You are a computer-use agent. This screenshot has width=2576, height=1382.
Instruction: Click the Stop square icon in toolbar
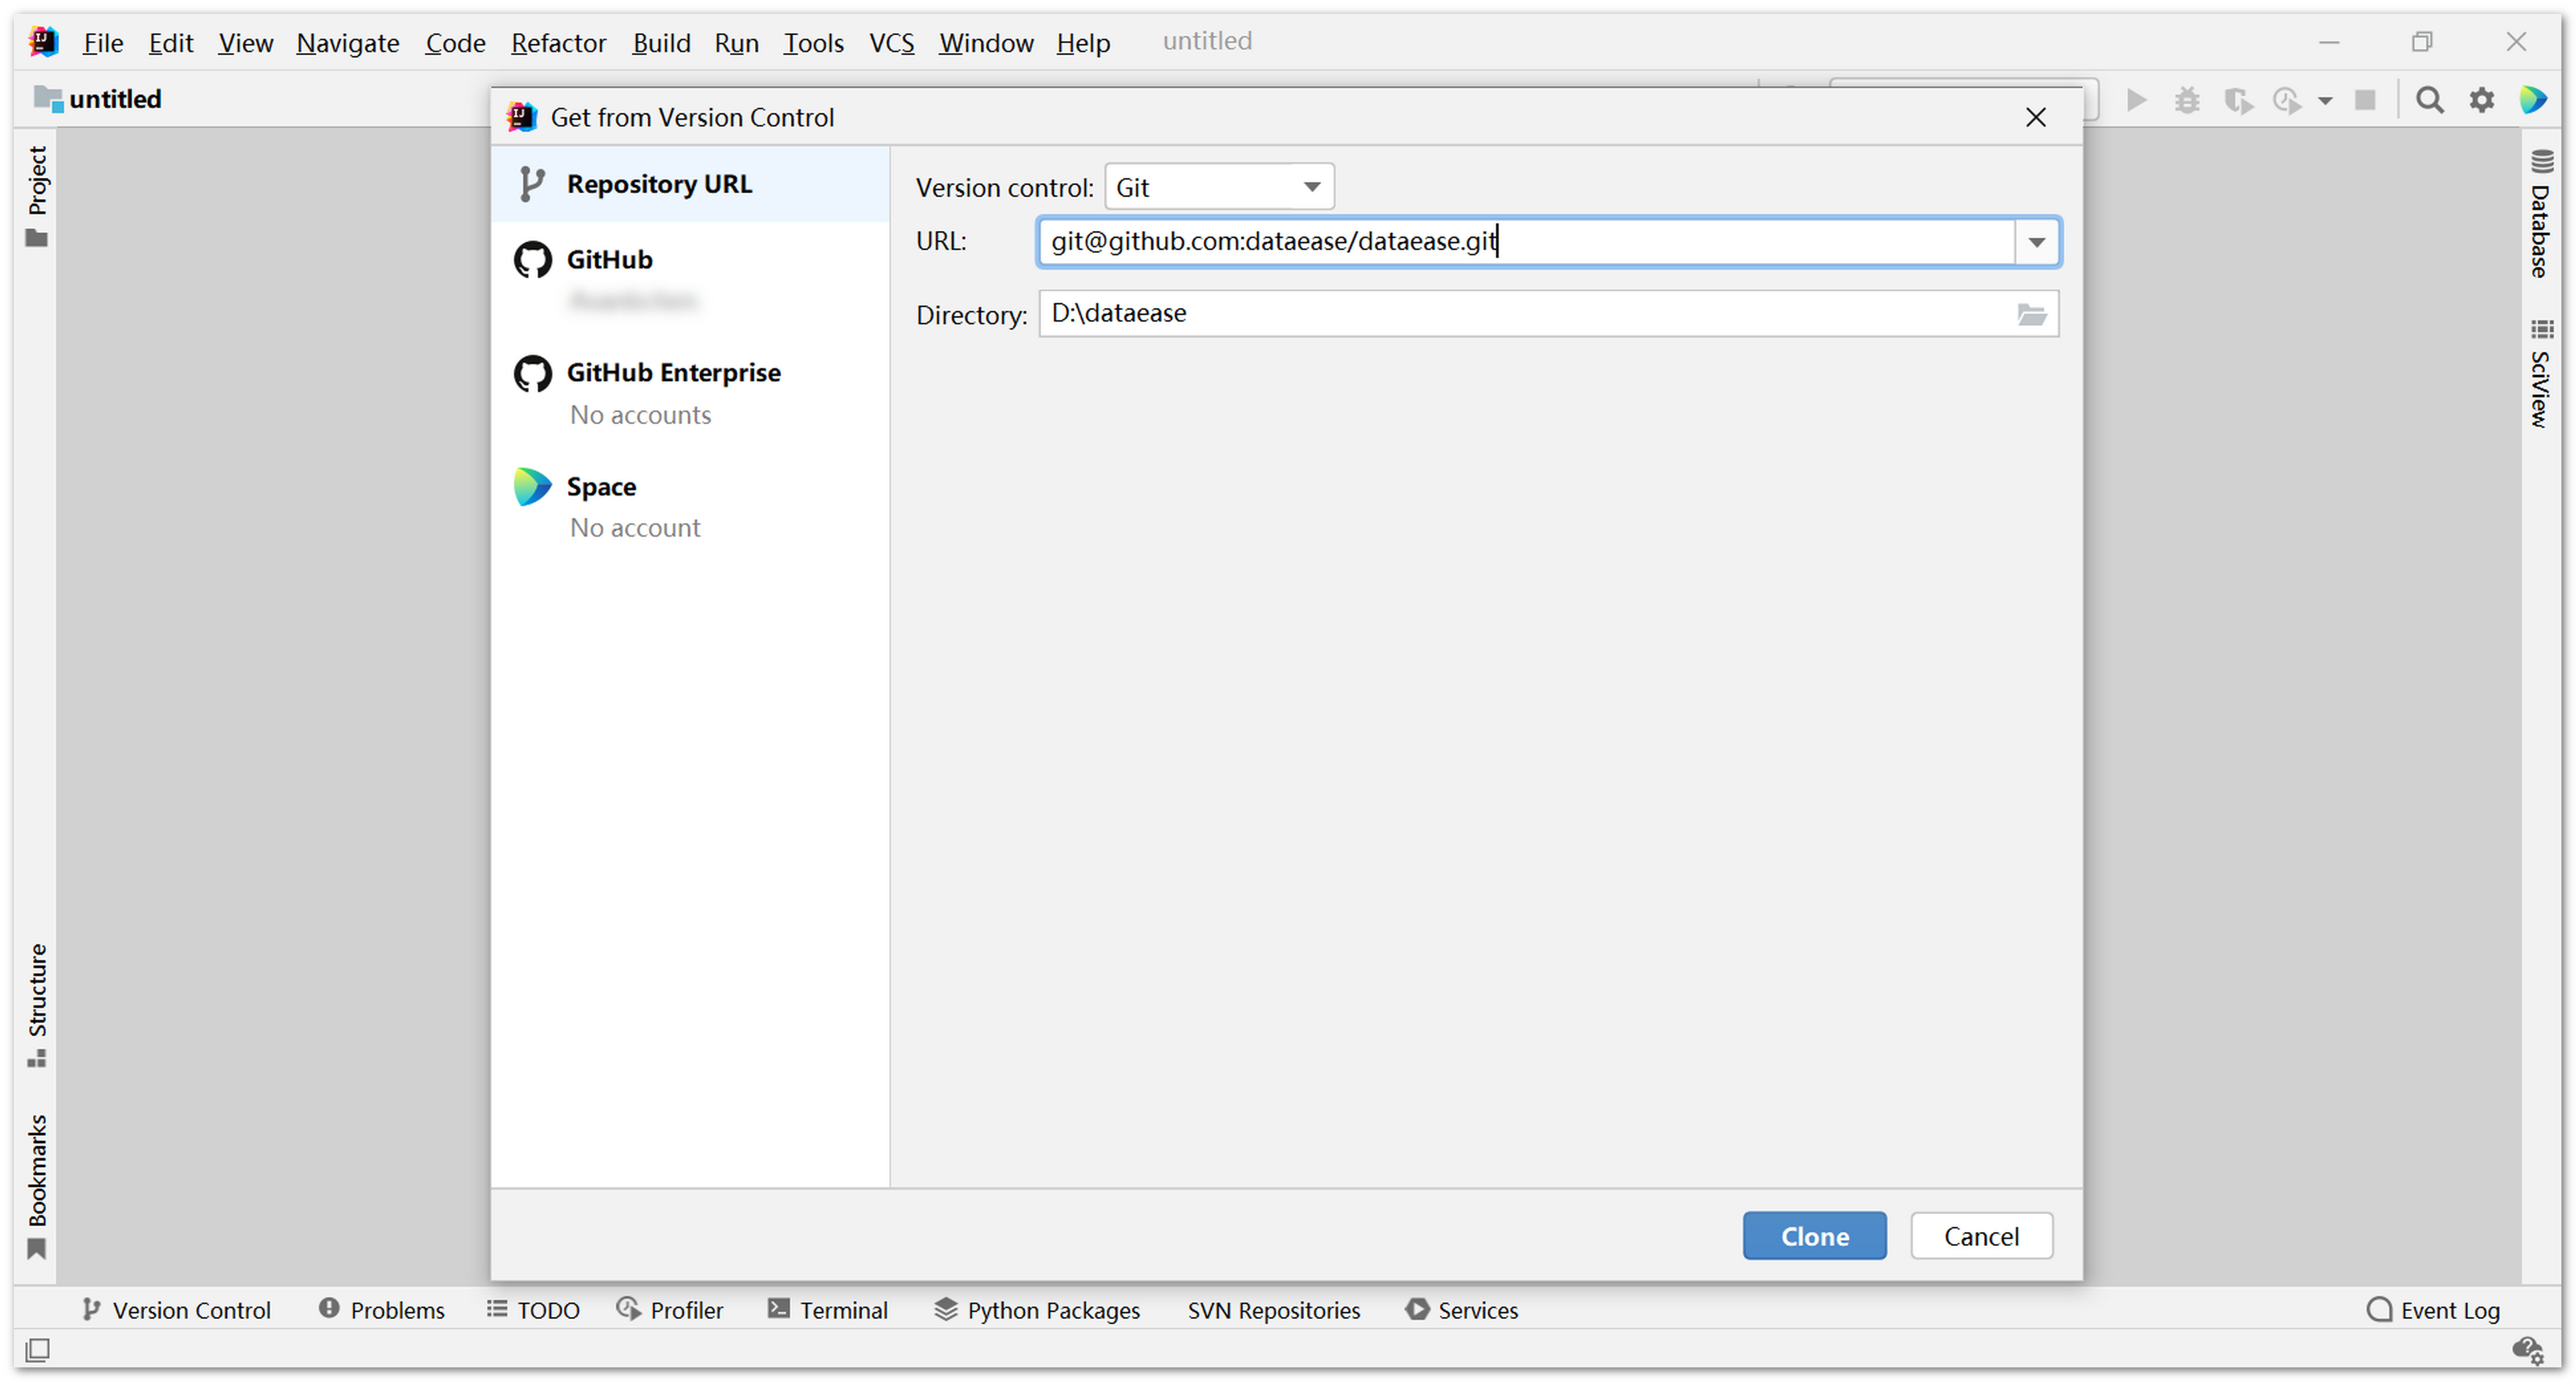click(2365, 100)
